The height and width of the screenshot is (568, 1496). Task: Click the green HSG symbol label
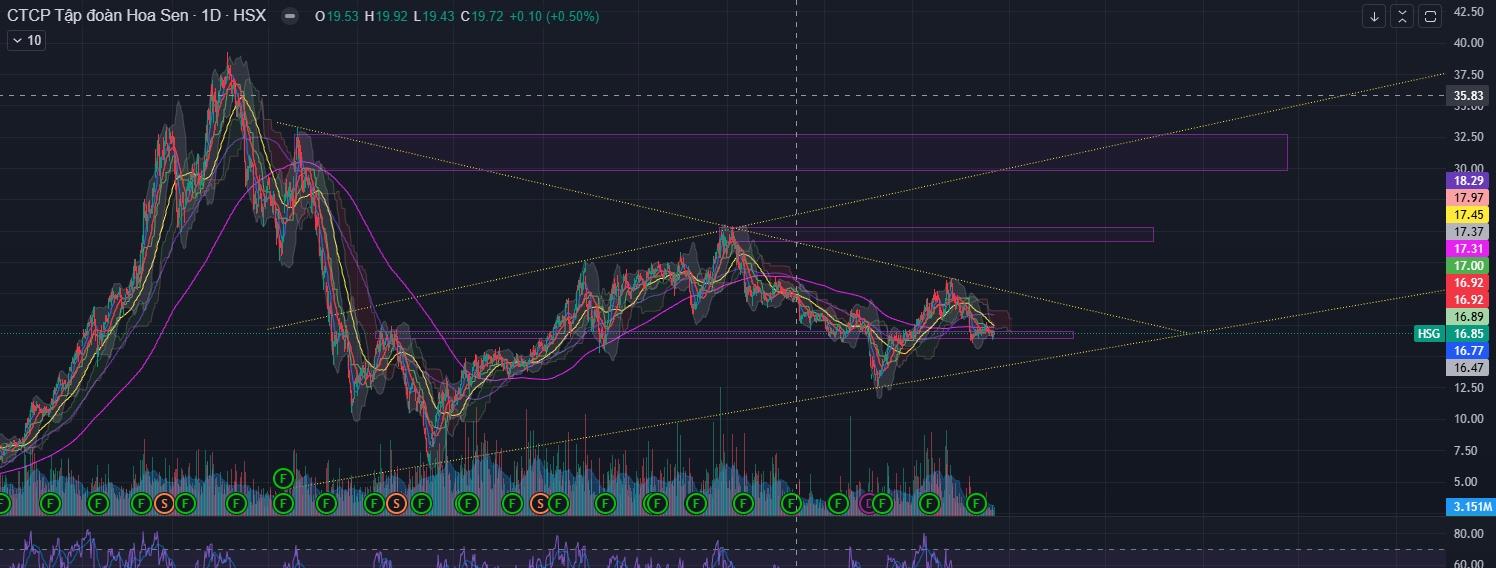[1429, 334]
